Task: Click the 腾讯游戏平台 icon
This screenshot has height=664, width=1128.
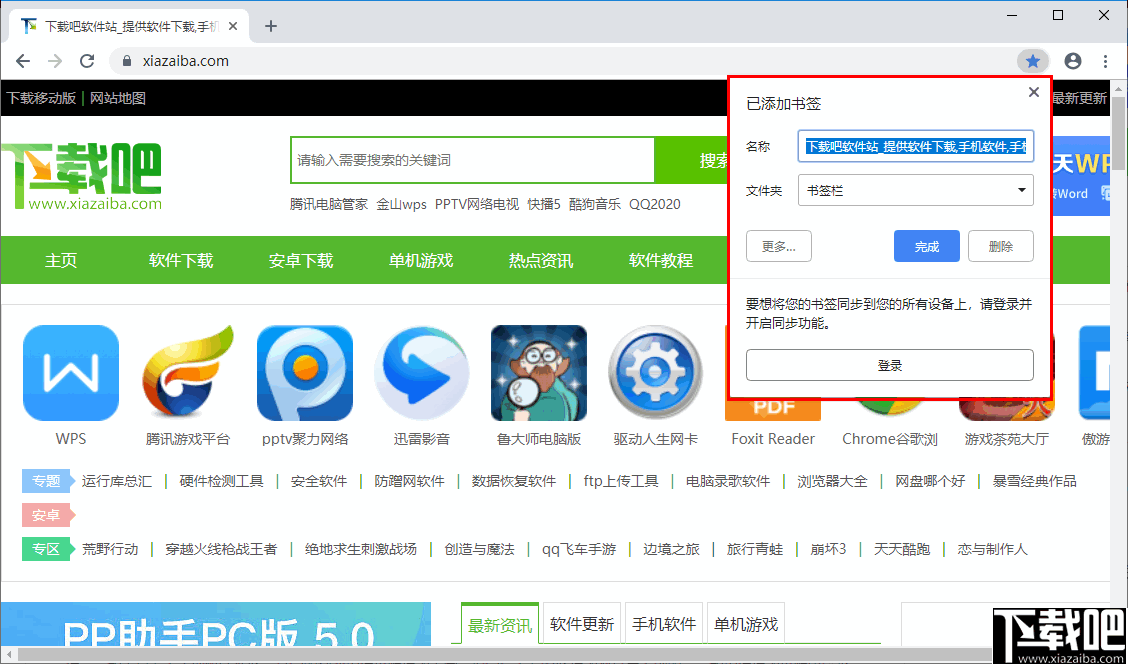Action: [187, 373]
